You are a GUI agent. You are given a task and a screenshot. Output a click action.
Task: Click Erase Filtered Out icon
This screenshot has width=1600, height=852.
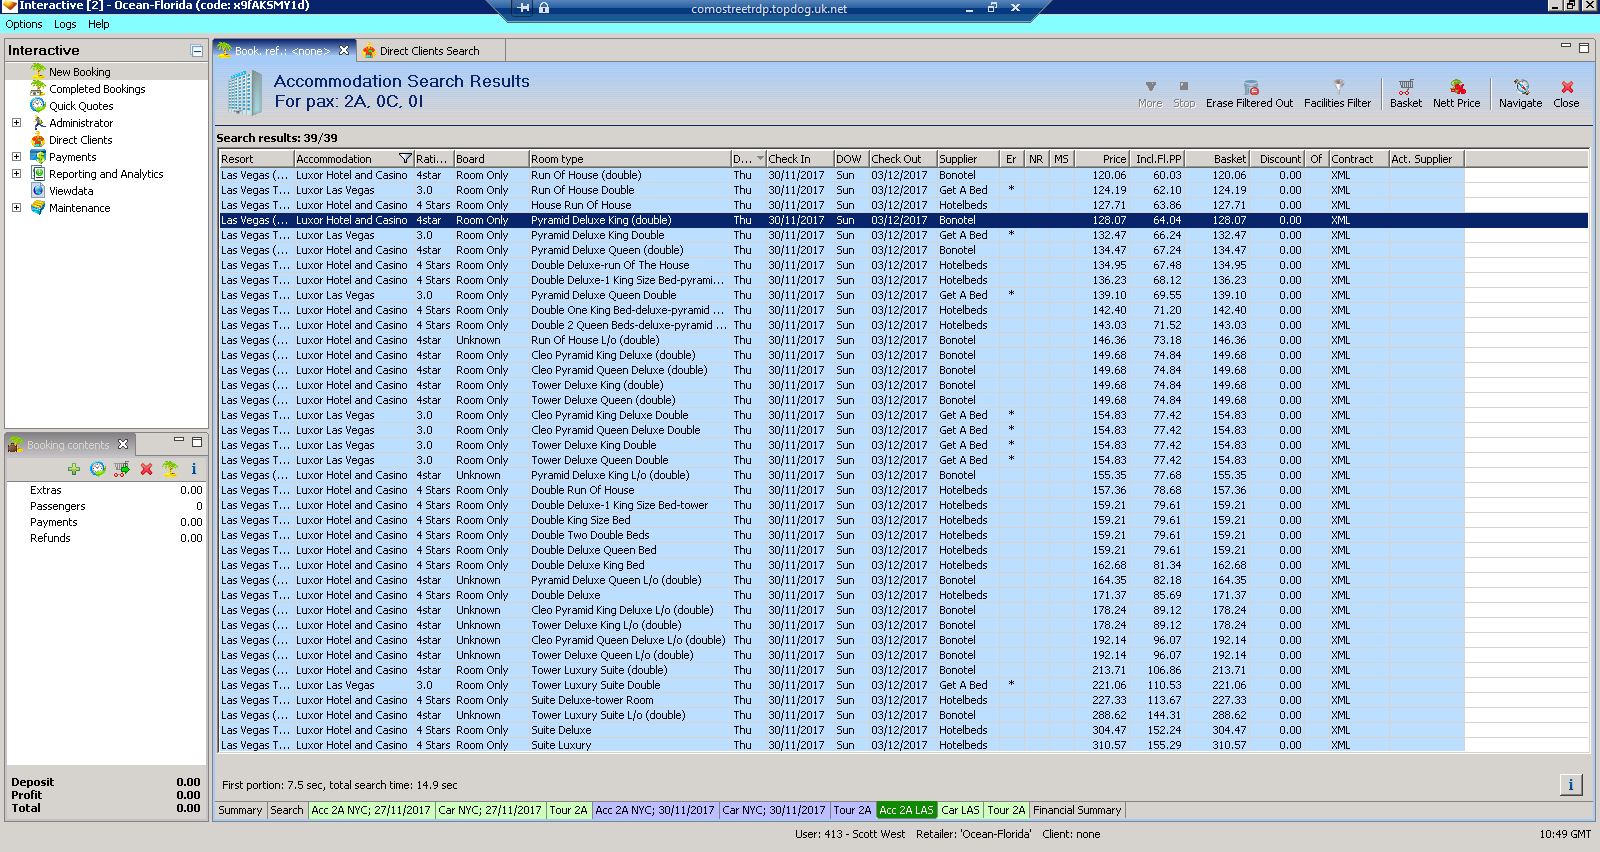click(x=1250, y=88)
